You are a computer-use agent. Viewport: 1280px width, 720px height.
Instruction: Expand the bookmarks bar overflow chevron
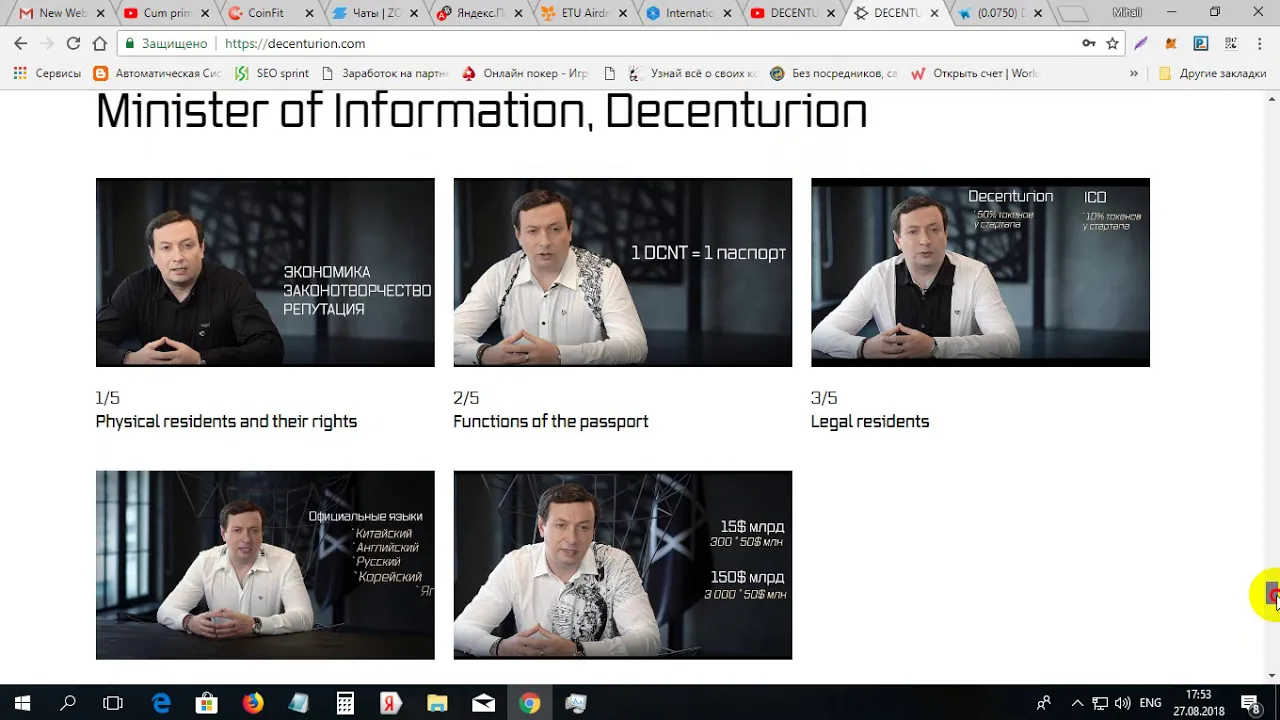pos(1133,73)
